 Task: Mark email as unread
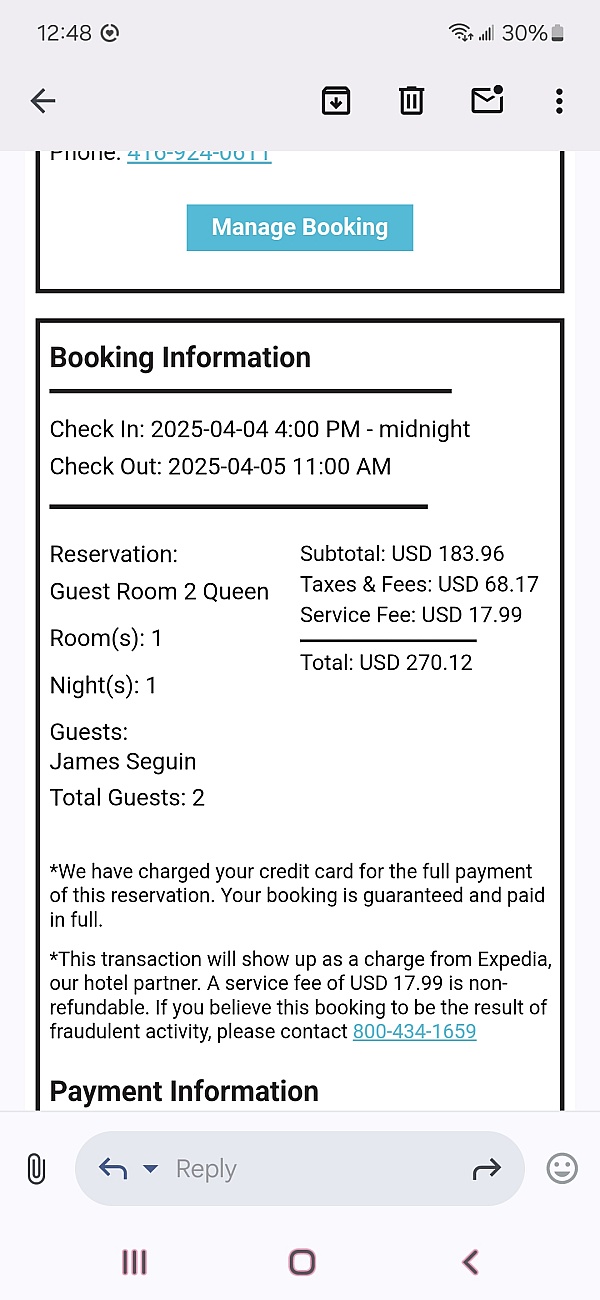click(x=487, y=100)
